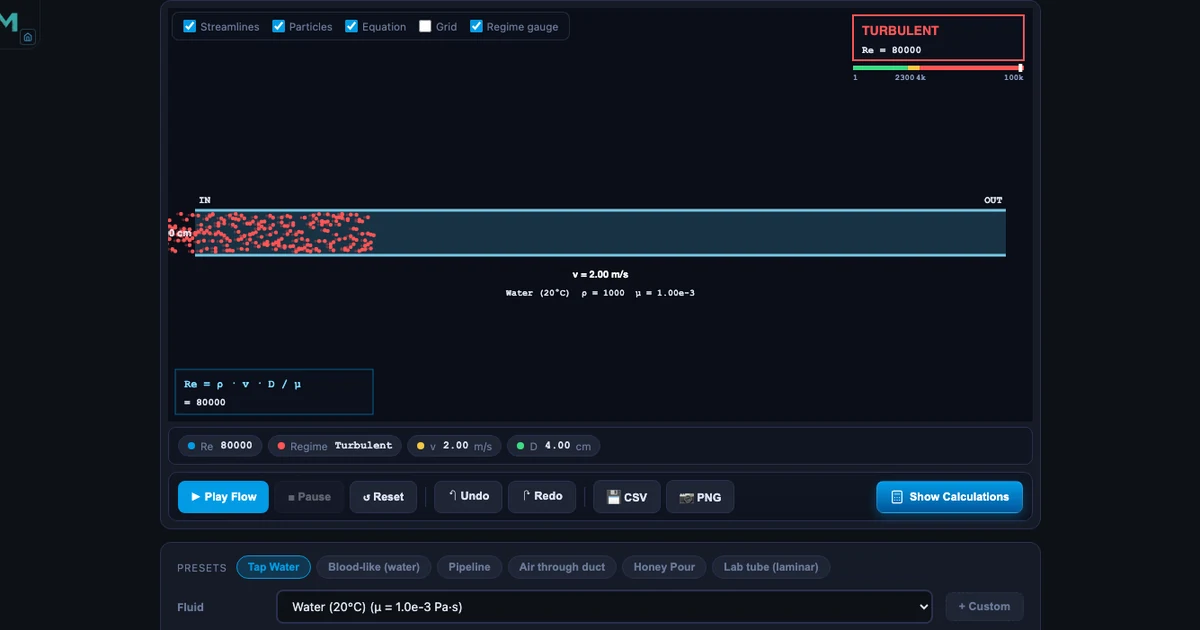
Task: Reset the flow simulation
Action: [x=383, y=497]
